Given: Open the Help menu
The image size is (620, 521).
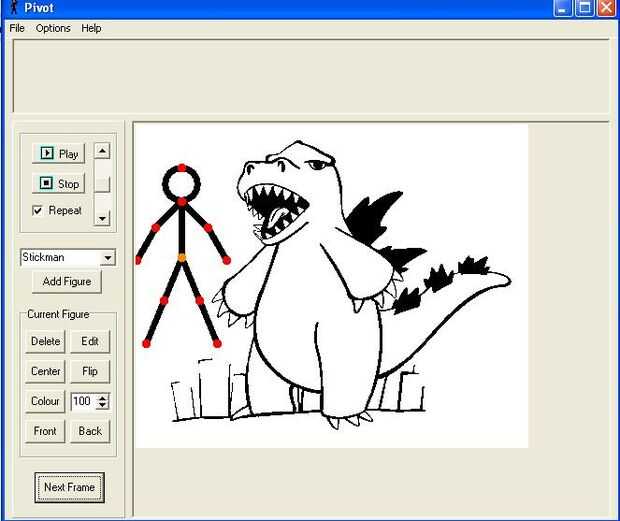Looking at the screenshot, I should [91, 28].
